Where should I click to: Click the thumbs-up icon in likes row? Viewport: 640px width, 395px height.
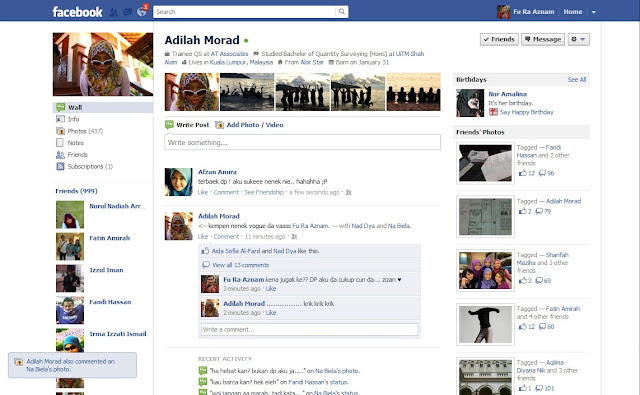205,251
